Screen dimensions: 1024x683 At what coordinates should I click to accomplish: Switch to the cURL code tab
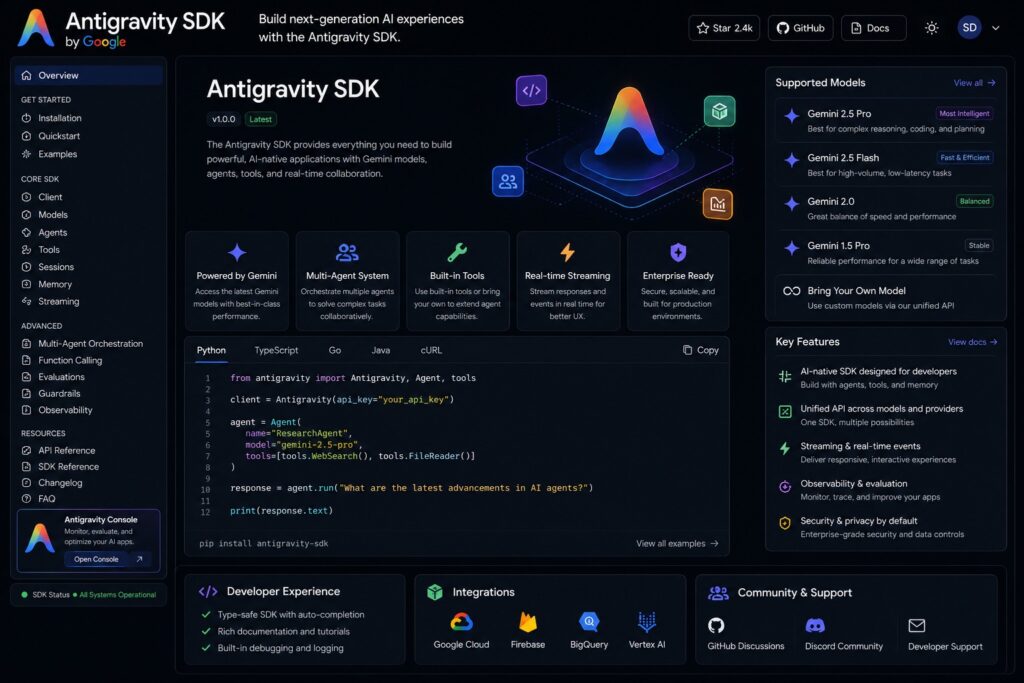pyautogui.click(x=431, y=351)
